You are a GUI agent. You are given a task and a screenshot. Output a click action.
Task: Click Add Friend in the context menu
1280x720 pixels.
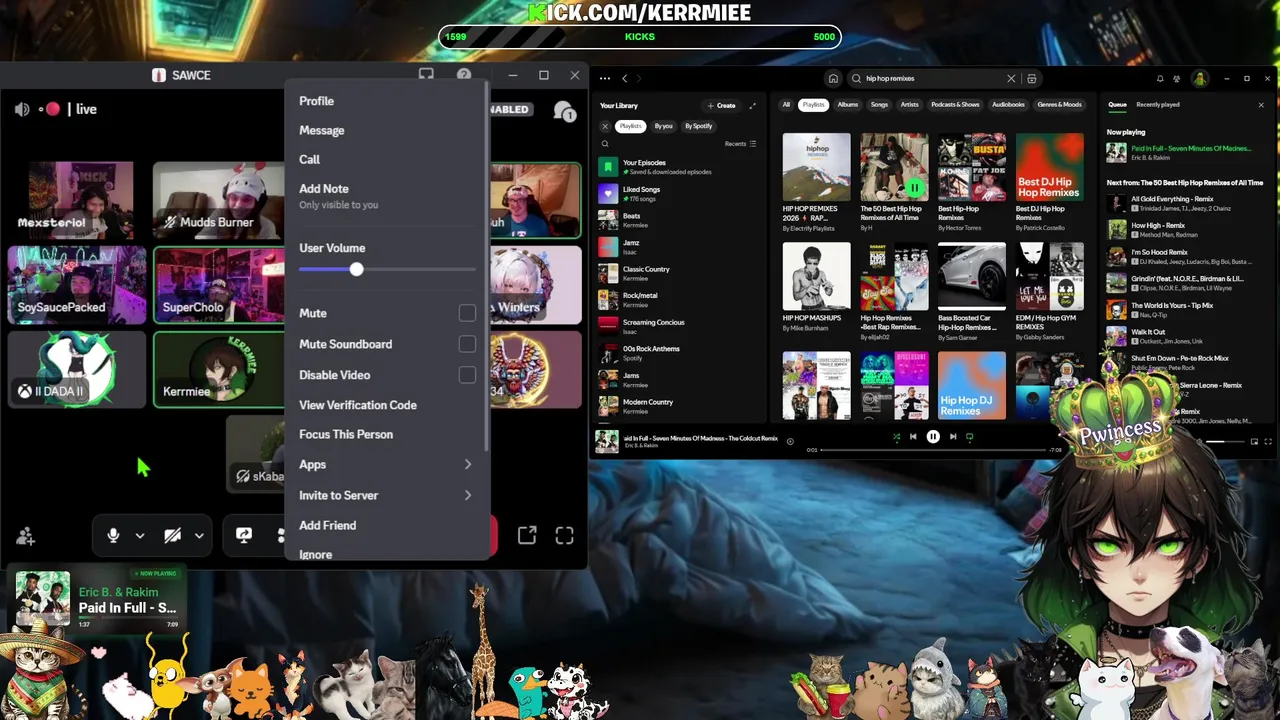(385, 525)
